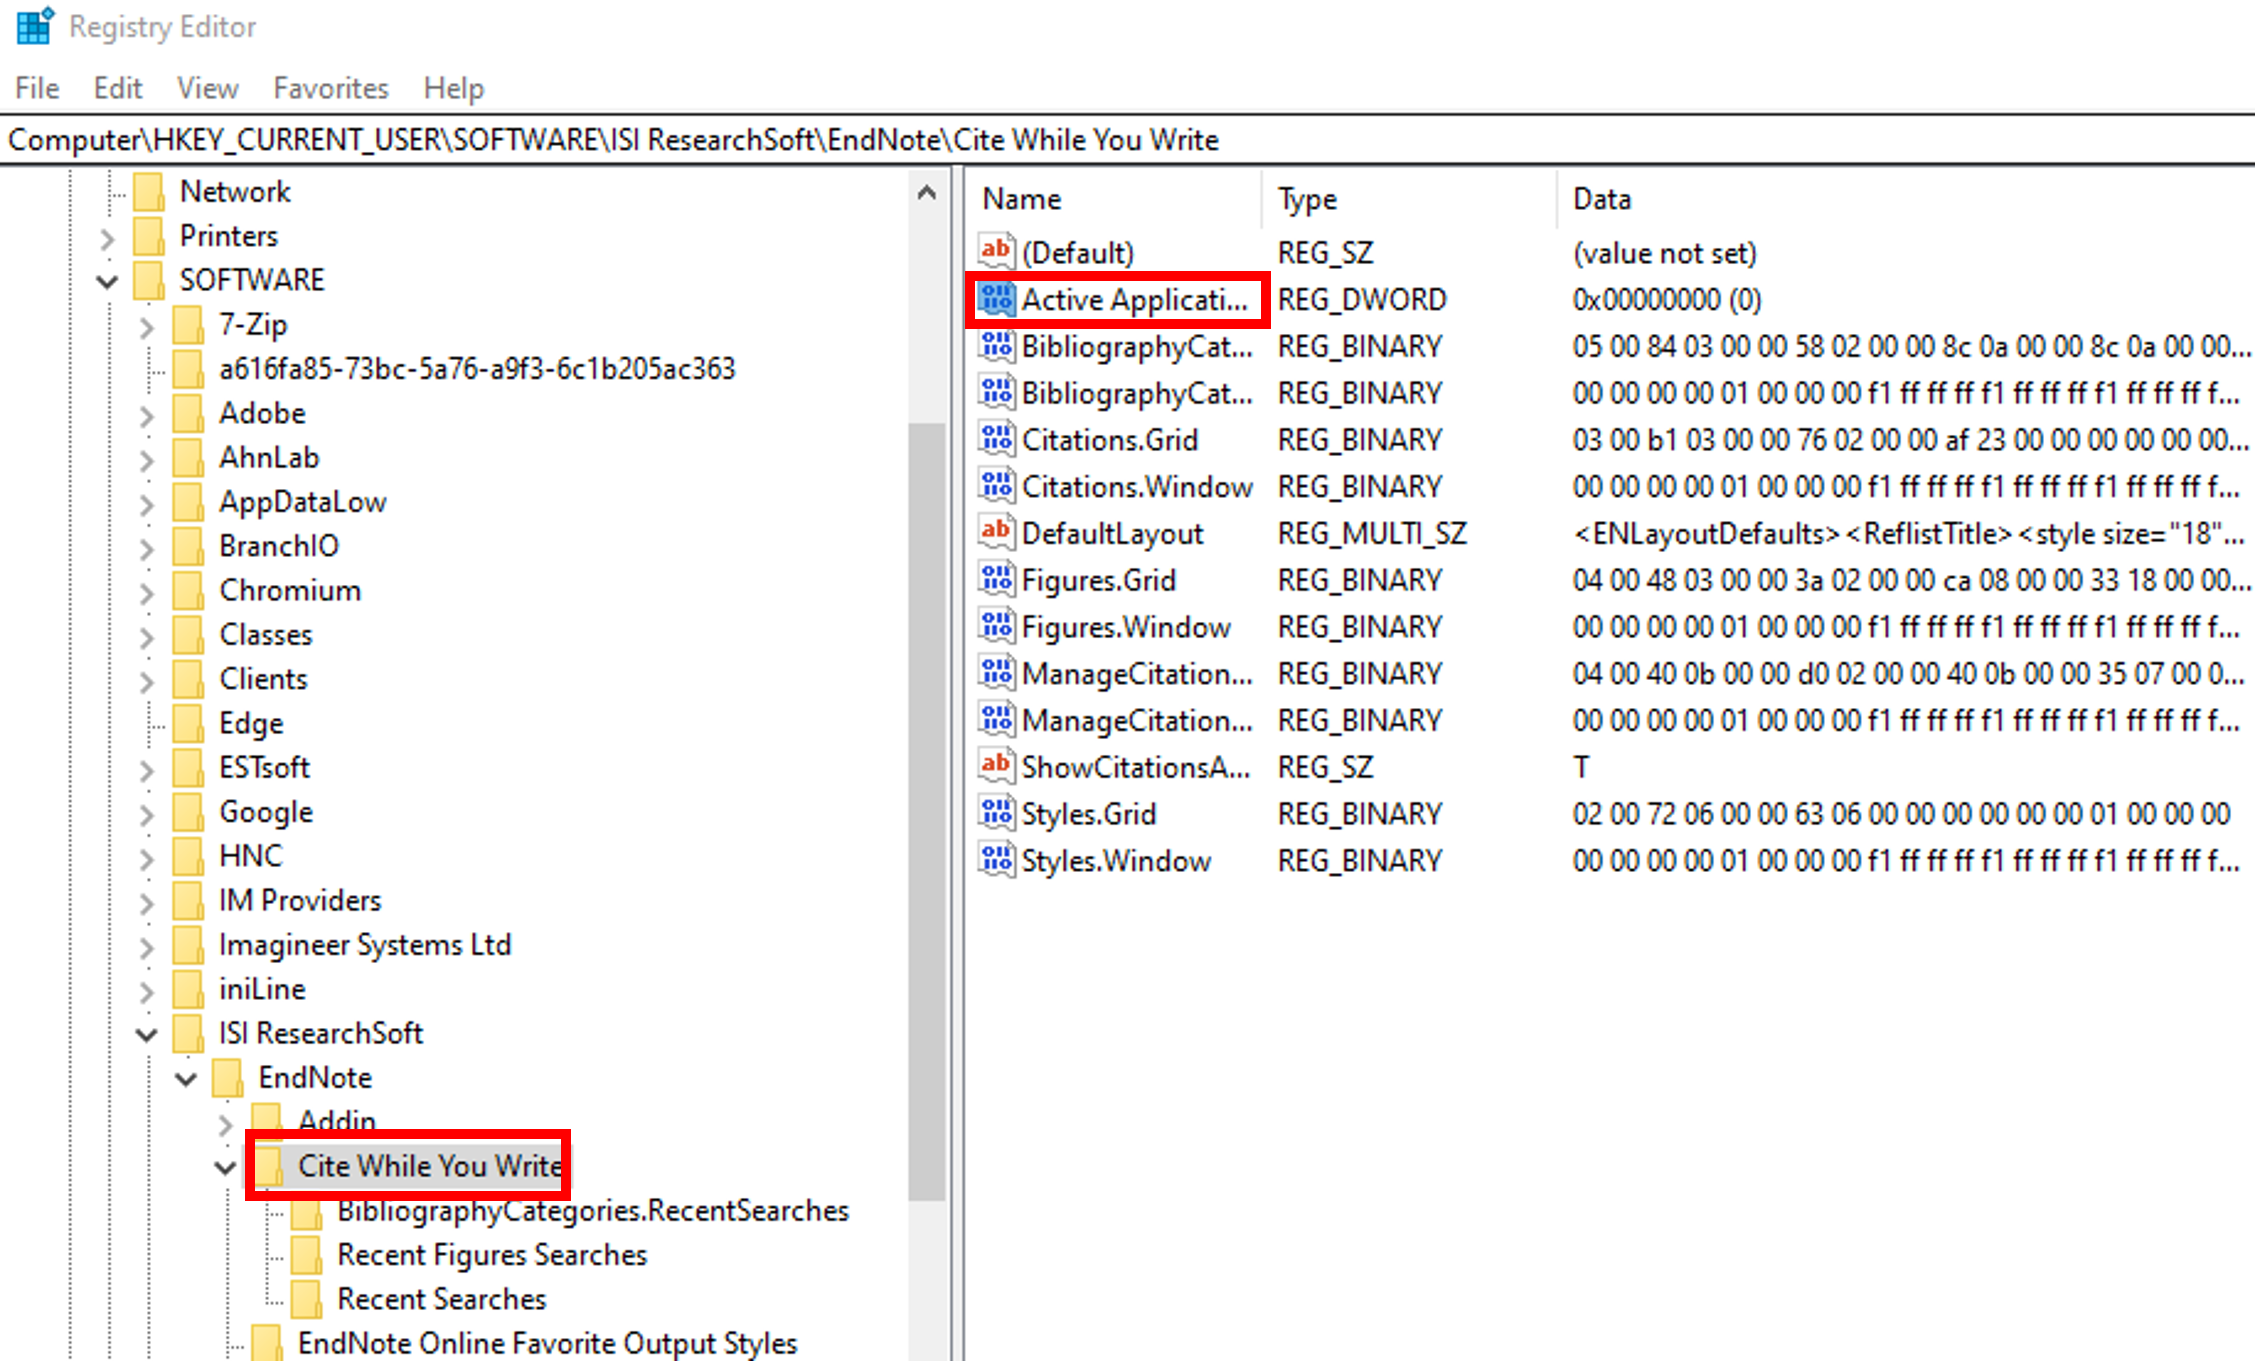Screen dimensions: 2255x1361
Task: Select the EndNote Online Favorite Output Styles key
Action: point(547,1344)
